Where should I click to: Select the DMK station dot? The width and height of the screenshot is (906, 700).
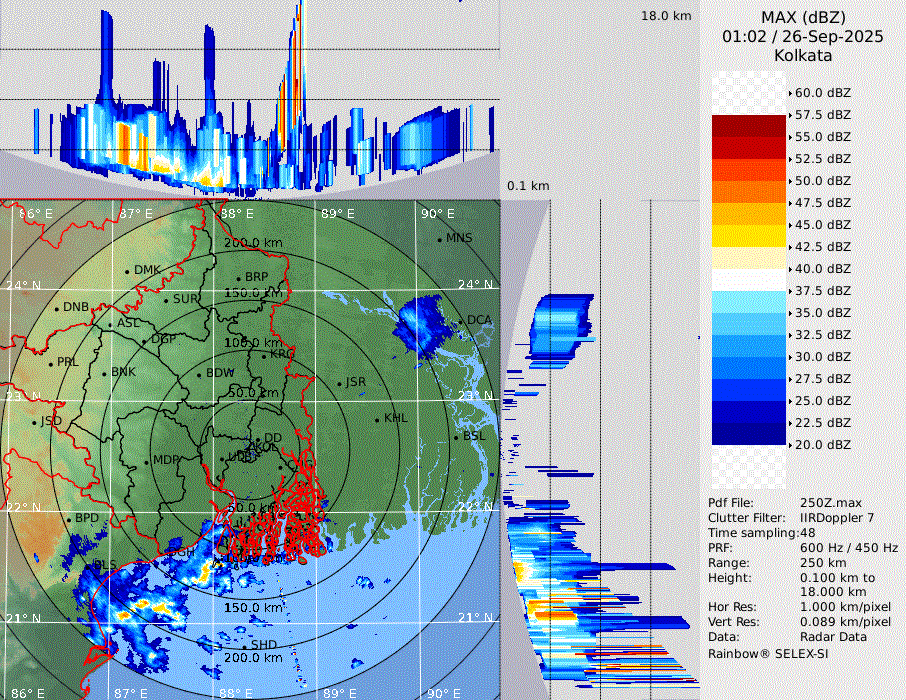pyautogui.click(x=127, y=271)
